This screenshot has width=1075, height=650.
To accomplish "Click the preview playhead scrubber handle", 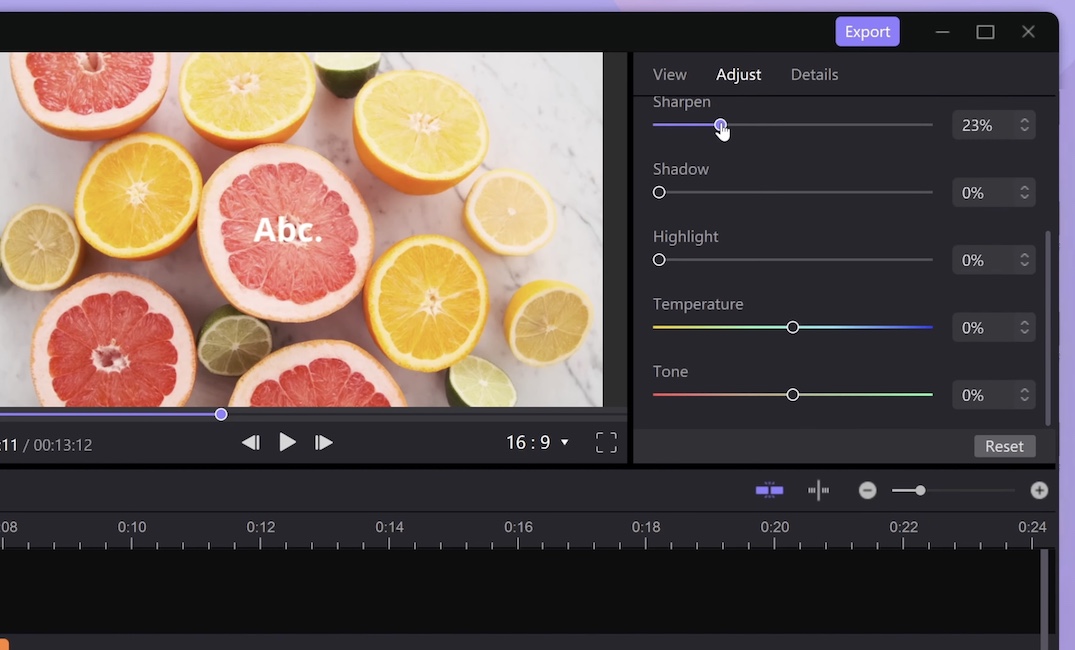I will tap(221, 414).
